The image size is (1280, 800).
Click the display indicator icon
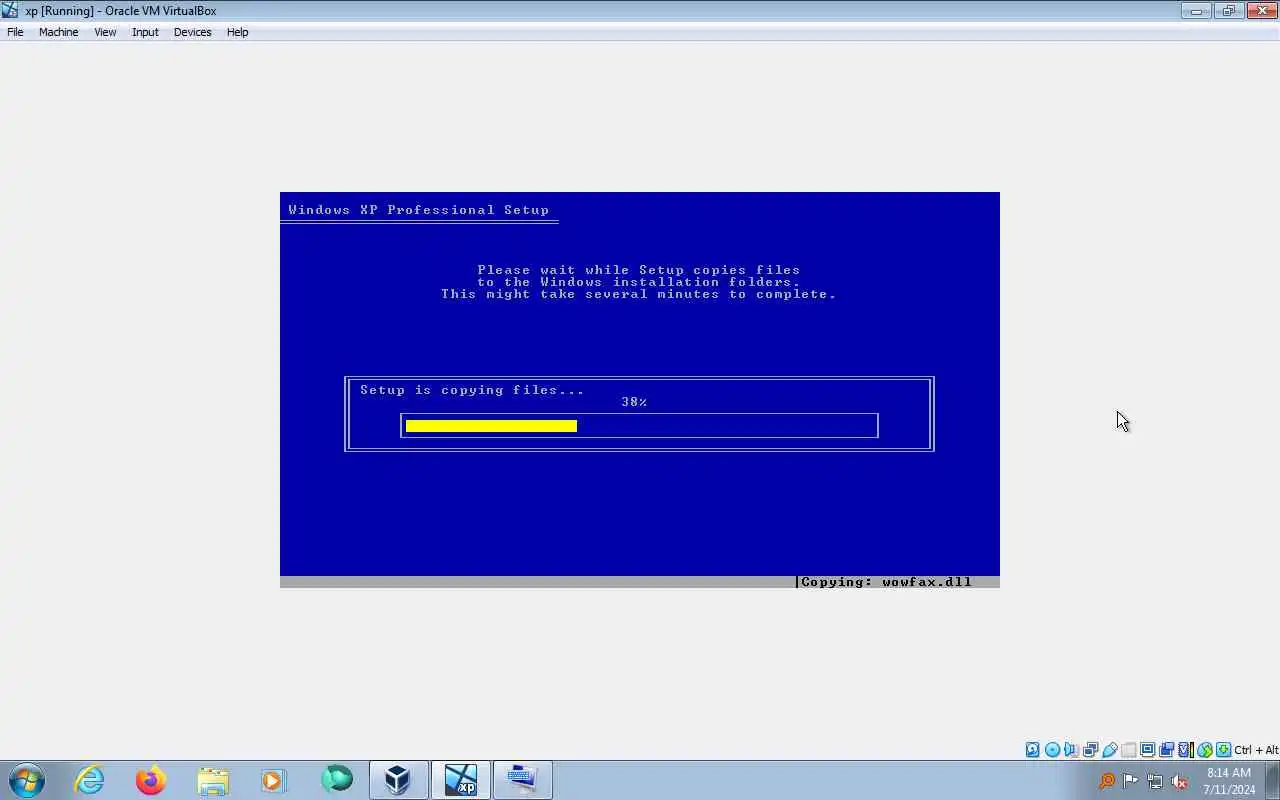pos(1148,750)
